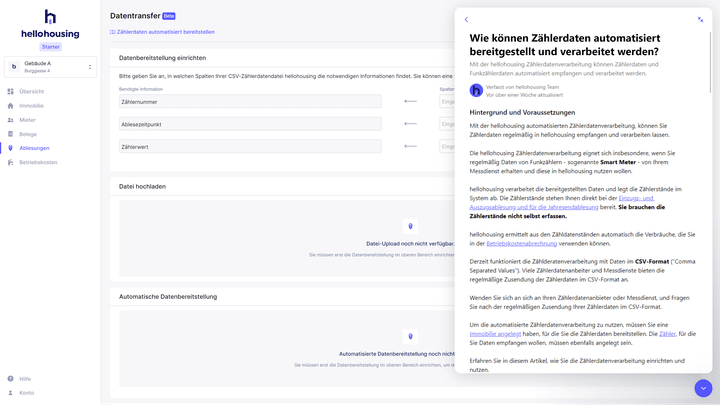720x405 pixels.
Task: Click the upload icon in Datei hochladen
Action: (411, 226)
